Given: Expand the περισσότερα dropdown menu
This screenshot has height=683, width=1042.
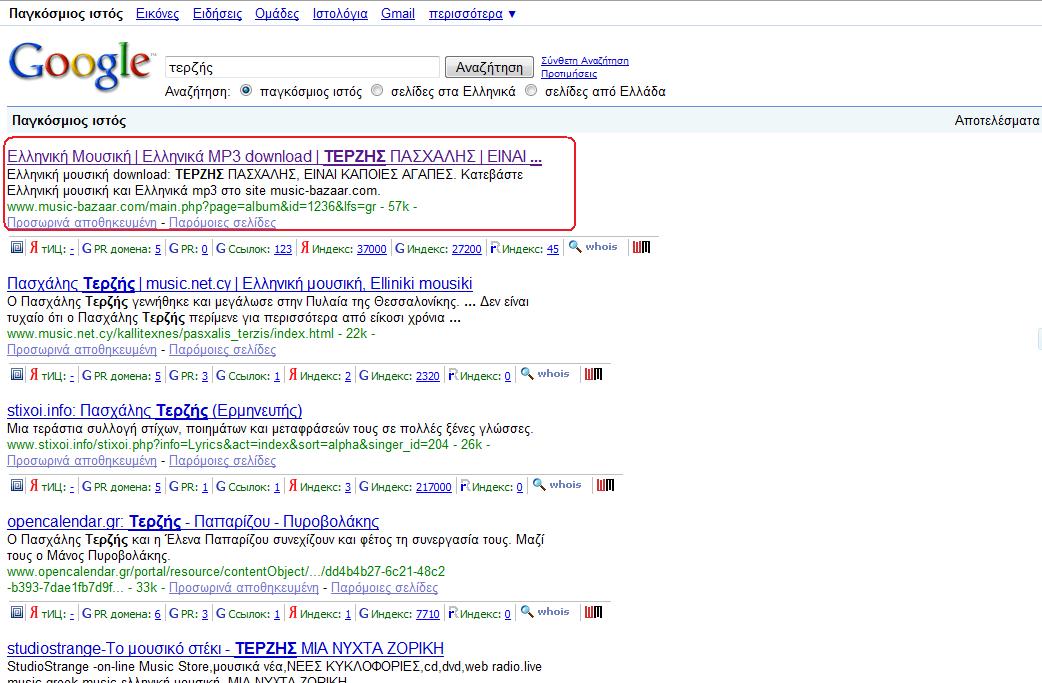Looking at the screenshot, I should pyautogui.click(x=472, y=13).
